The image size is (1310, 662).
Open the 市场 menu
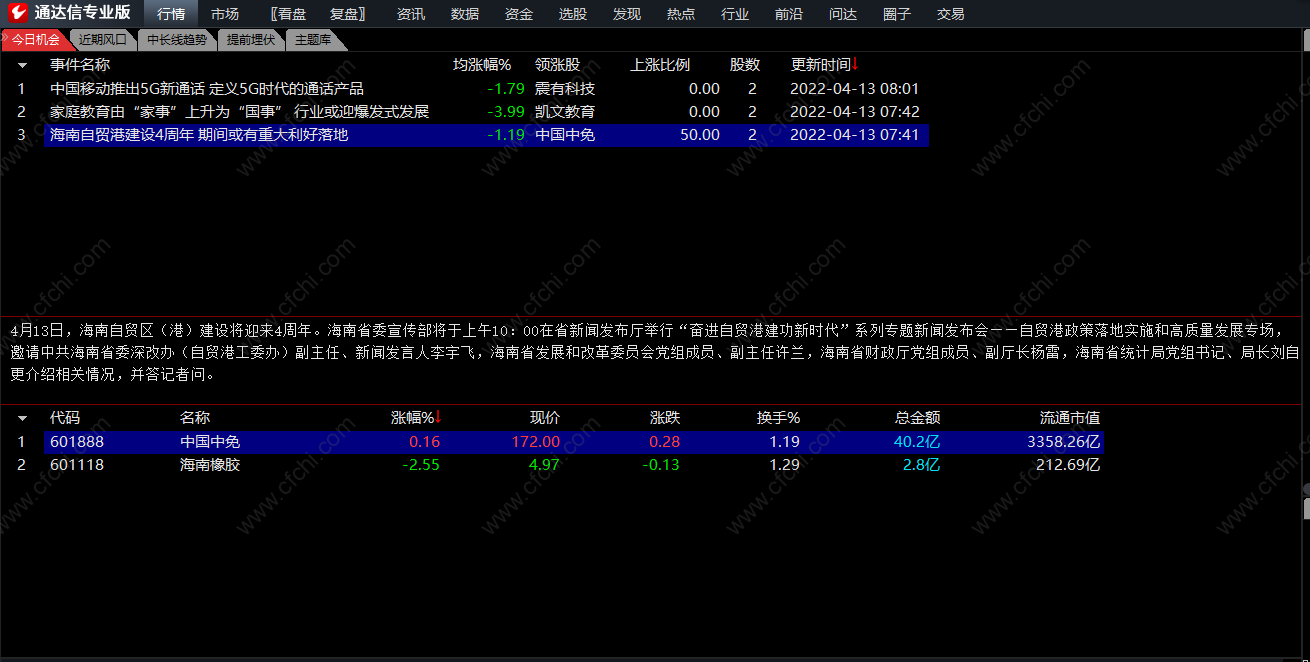[225, 14]
